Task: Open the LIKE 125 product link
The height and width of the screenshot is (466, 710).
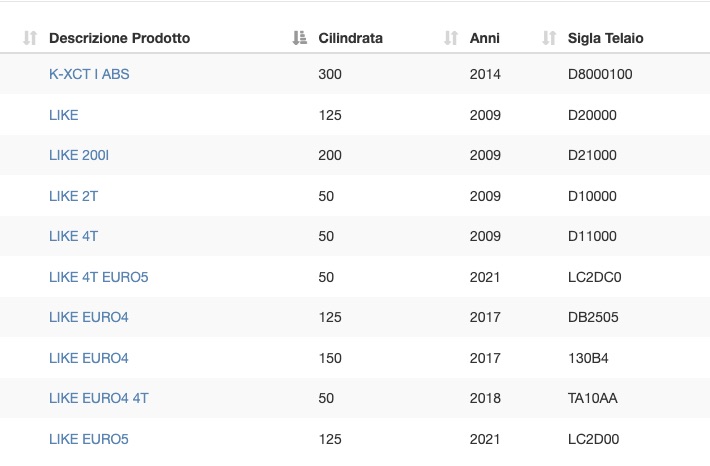Action: tap(64, 115)
